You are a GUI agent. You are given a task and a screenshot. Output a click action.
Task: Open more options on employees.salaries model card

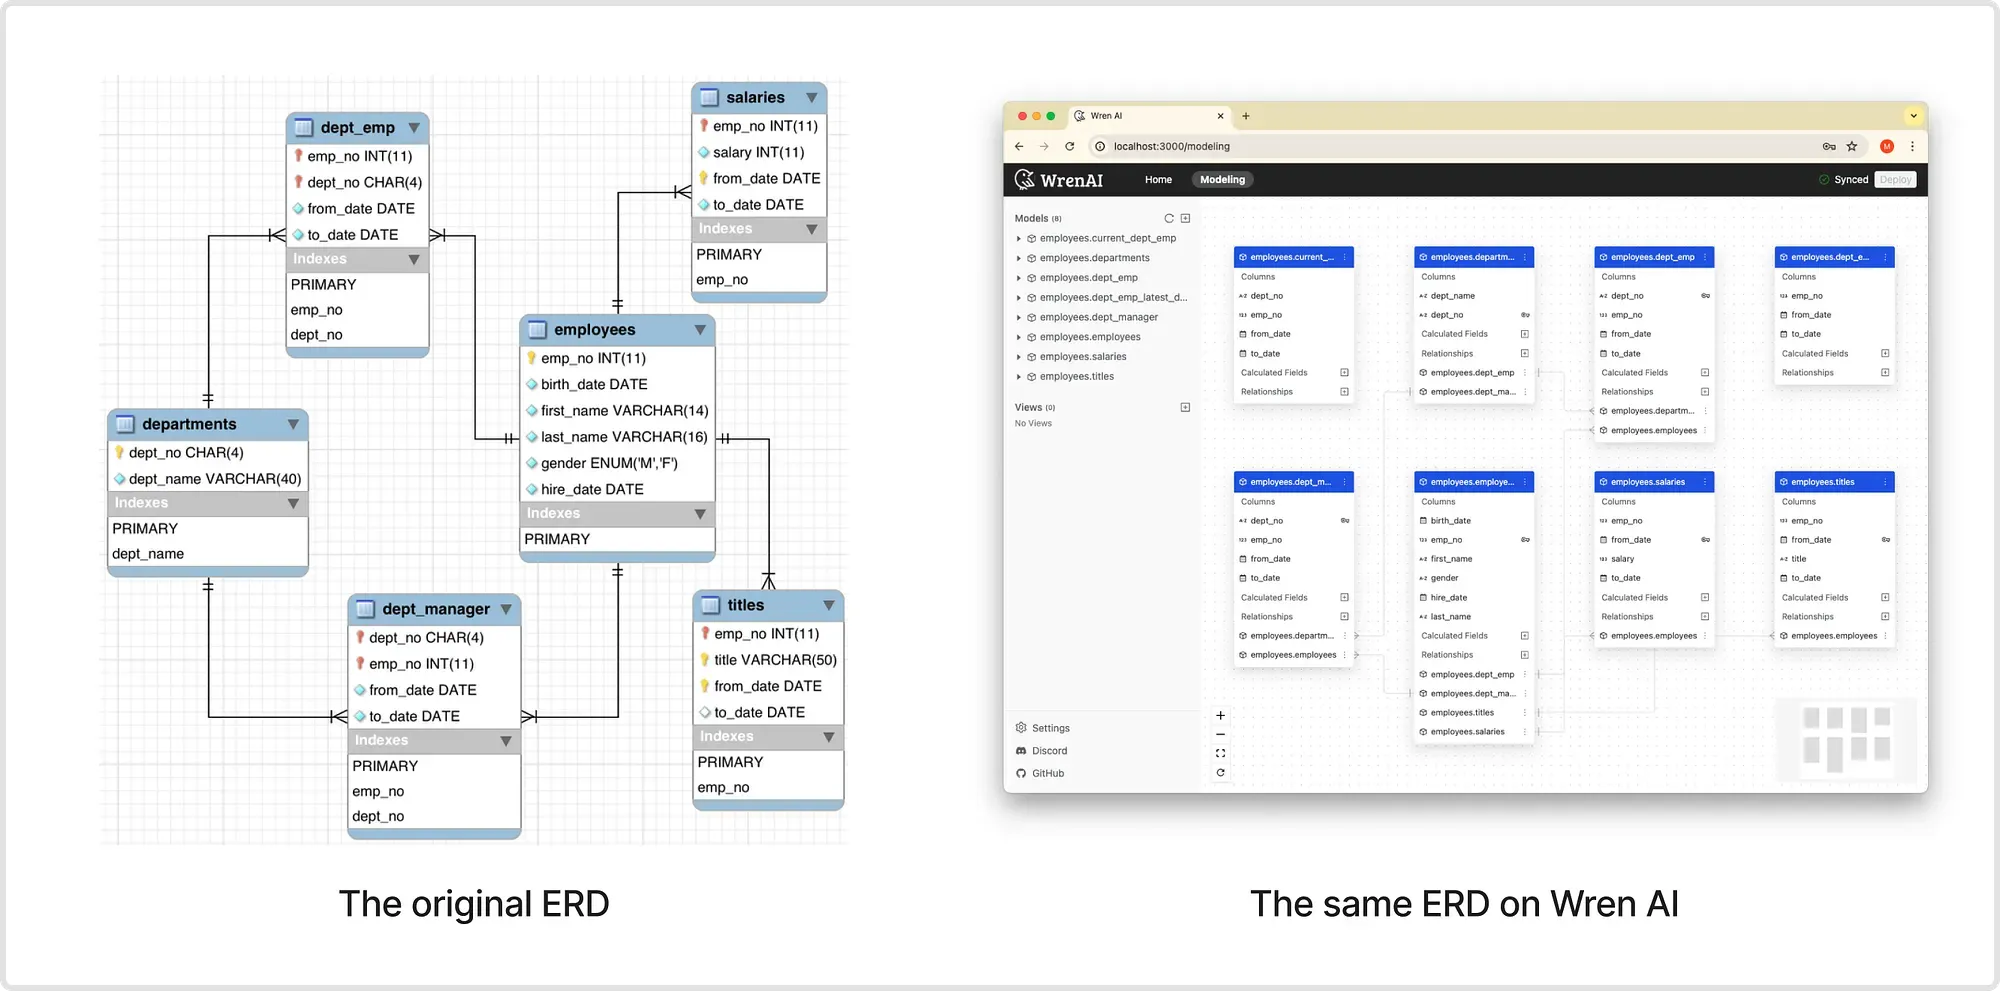[x=1705, y=482]
